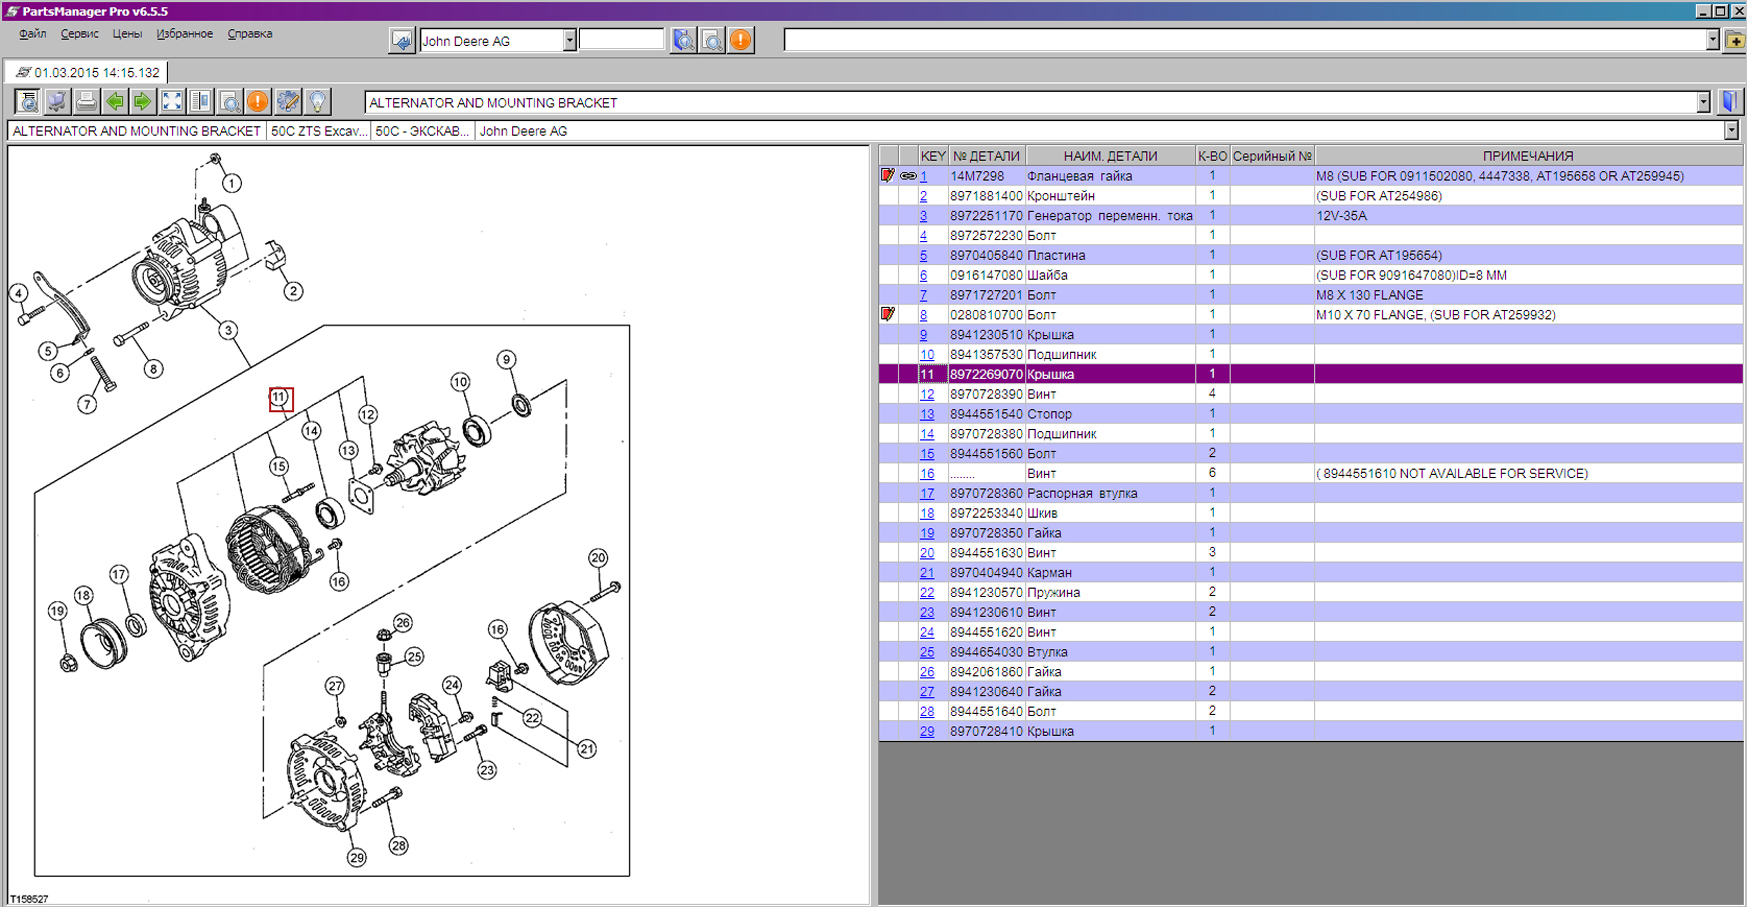Click key link 3 for Генератор

coord(923,216)
